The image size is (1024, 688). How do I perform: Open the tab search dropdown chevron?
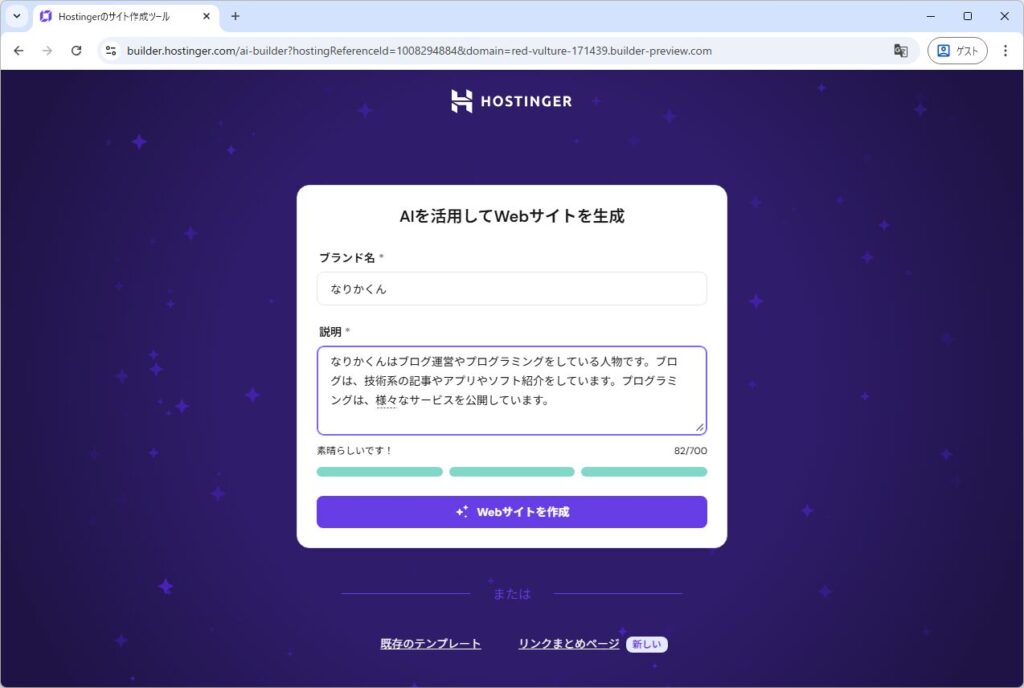pyautogui.click(x=17, y=16)
